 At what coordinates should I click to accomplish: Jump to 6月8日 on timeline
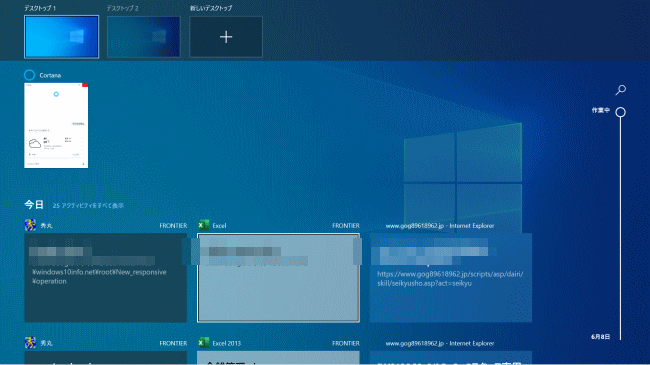pos(600,337)
